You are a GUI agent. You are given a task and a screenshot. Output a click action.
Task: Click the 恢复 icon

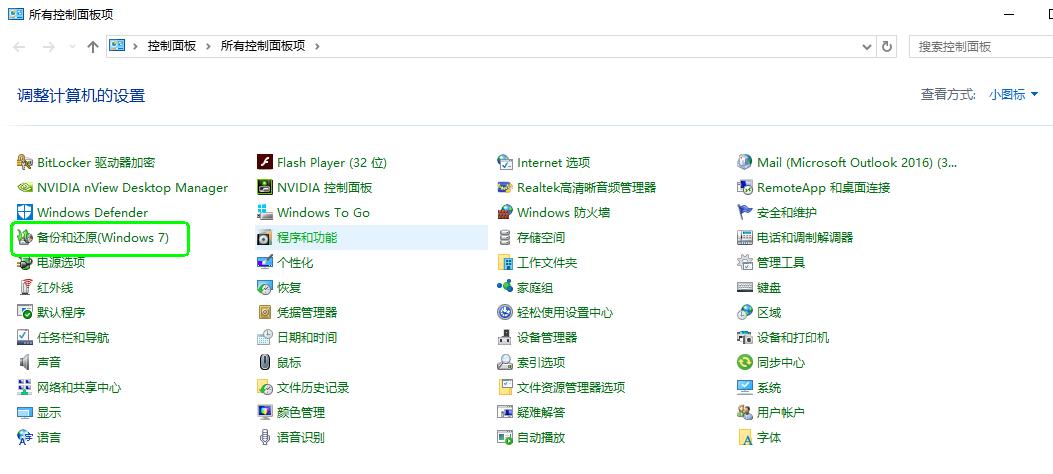coord(265,287)
